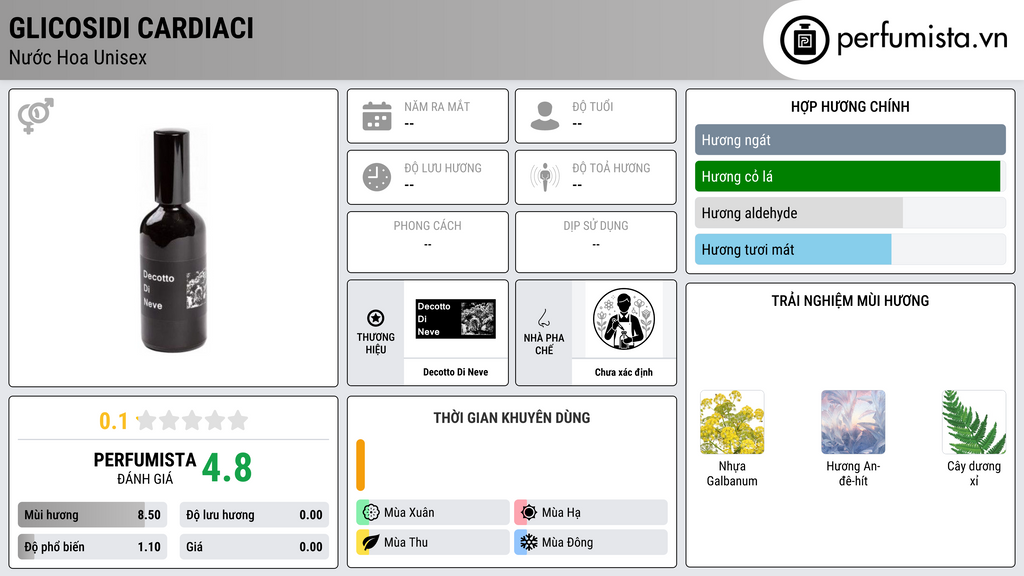The height and width of the screenshot is (576, 1024).
Task: Click the blue Hương tươi mát accord bar
Action: pyautogui.click(x=793, y=249)
